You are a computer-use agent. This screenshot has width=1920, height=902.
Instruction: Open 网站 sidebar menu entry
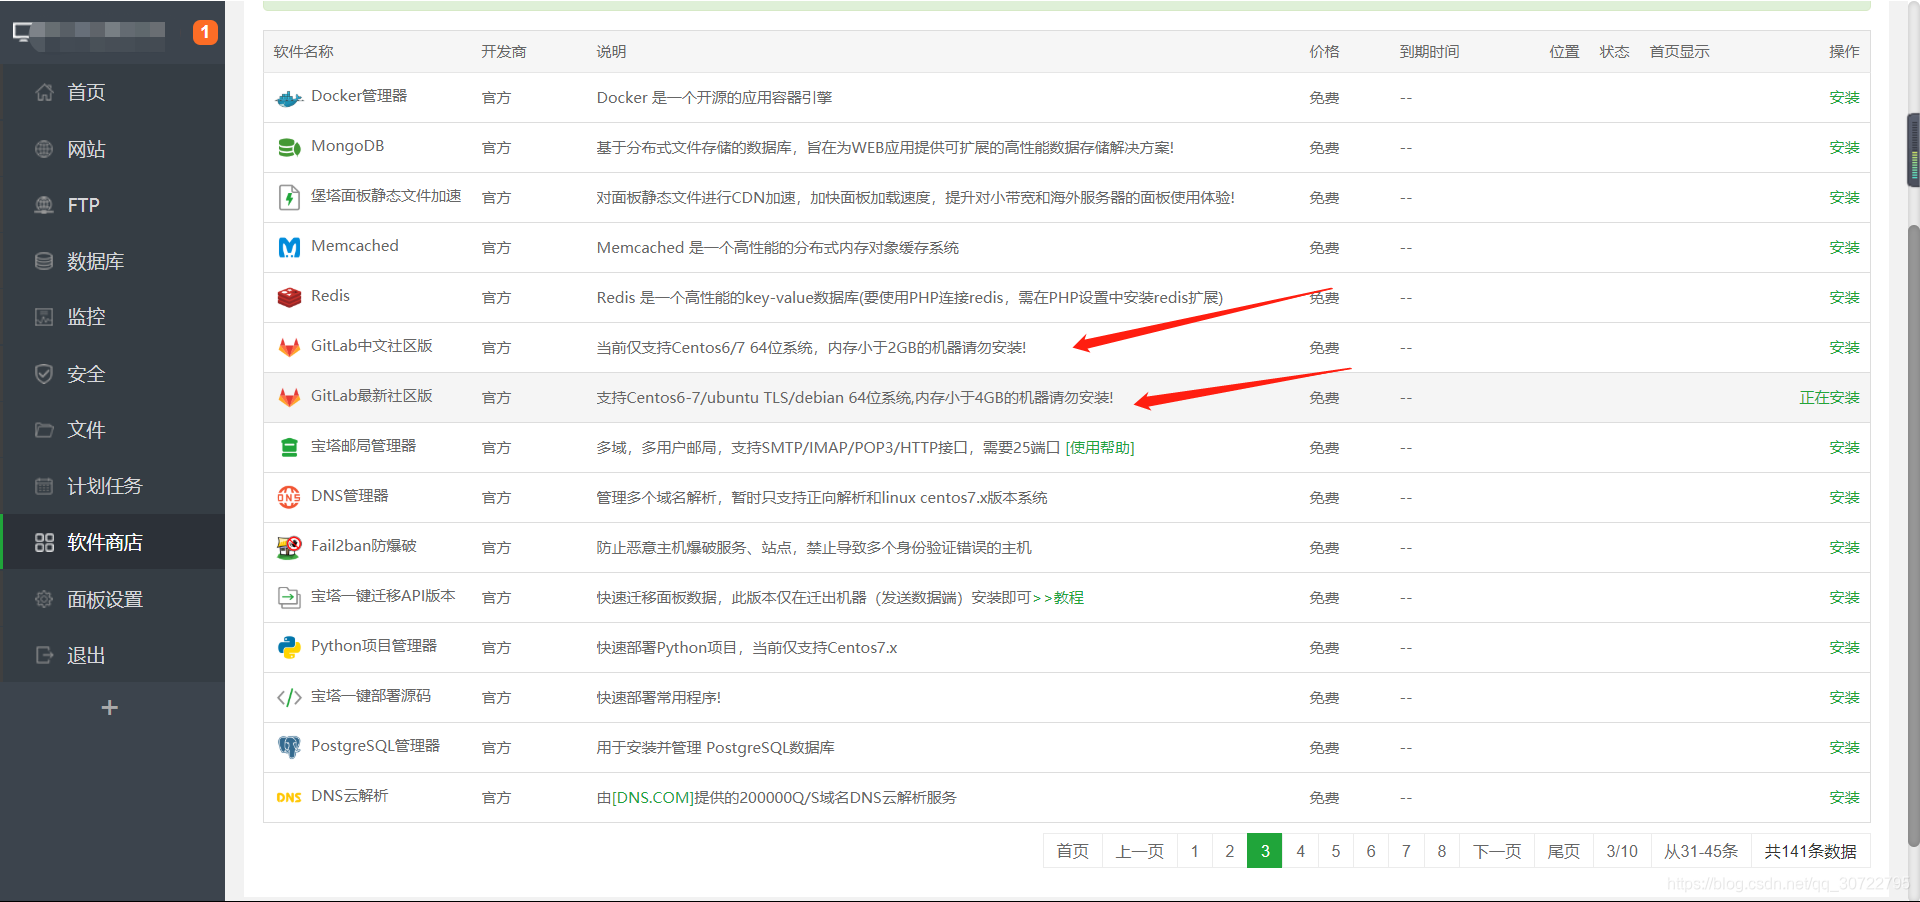pyautogui.click(x=112, y=149)
